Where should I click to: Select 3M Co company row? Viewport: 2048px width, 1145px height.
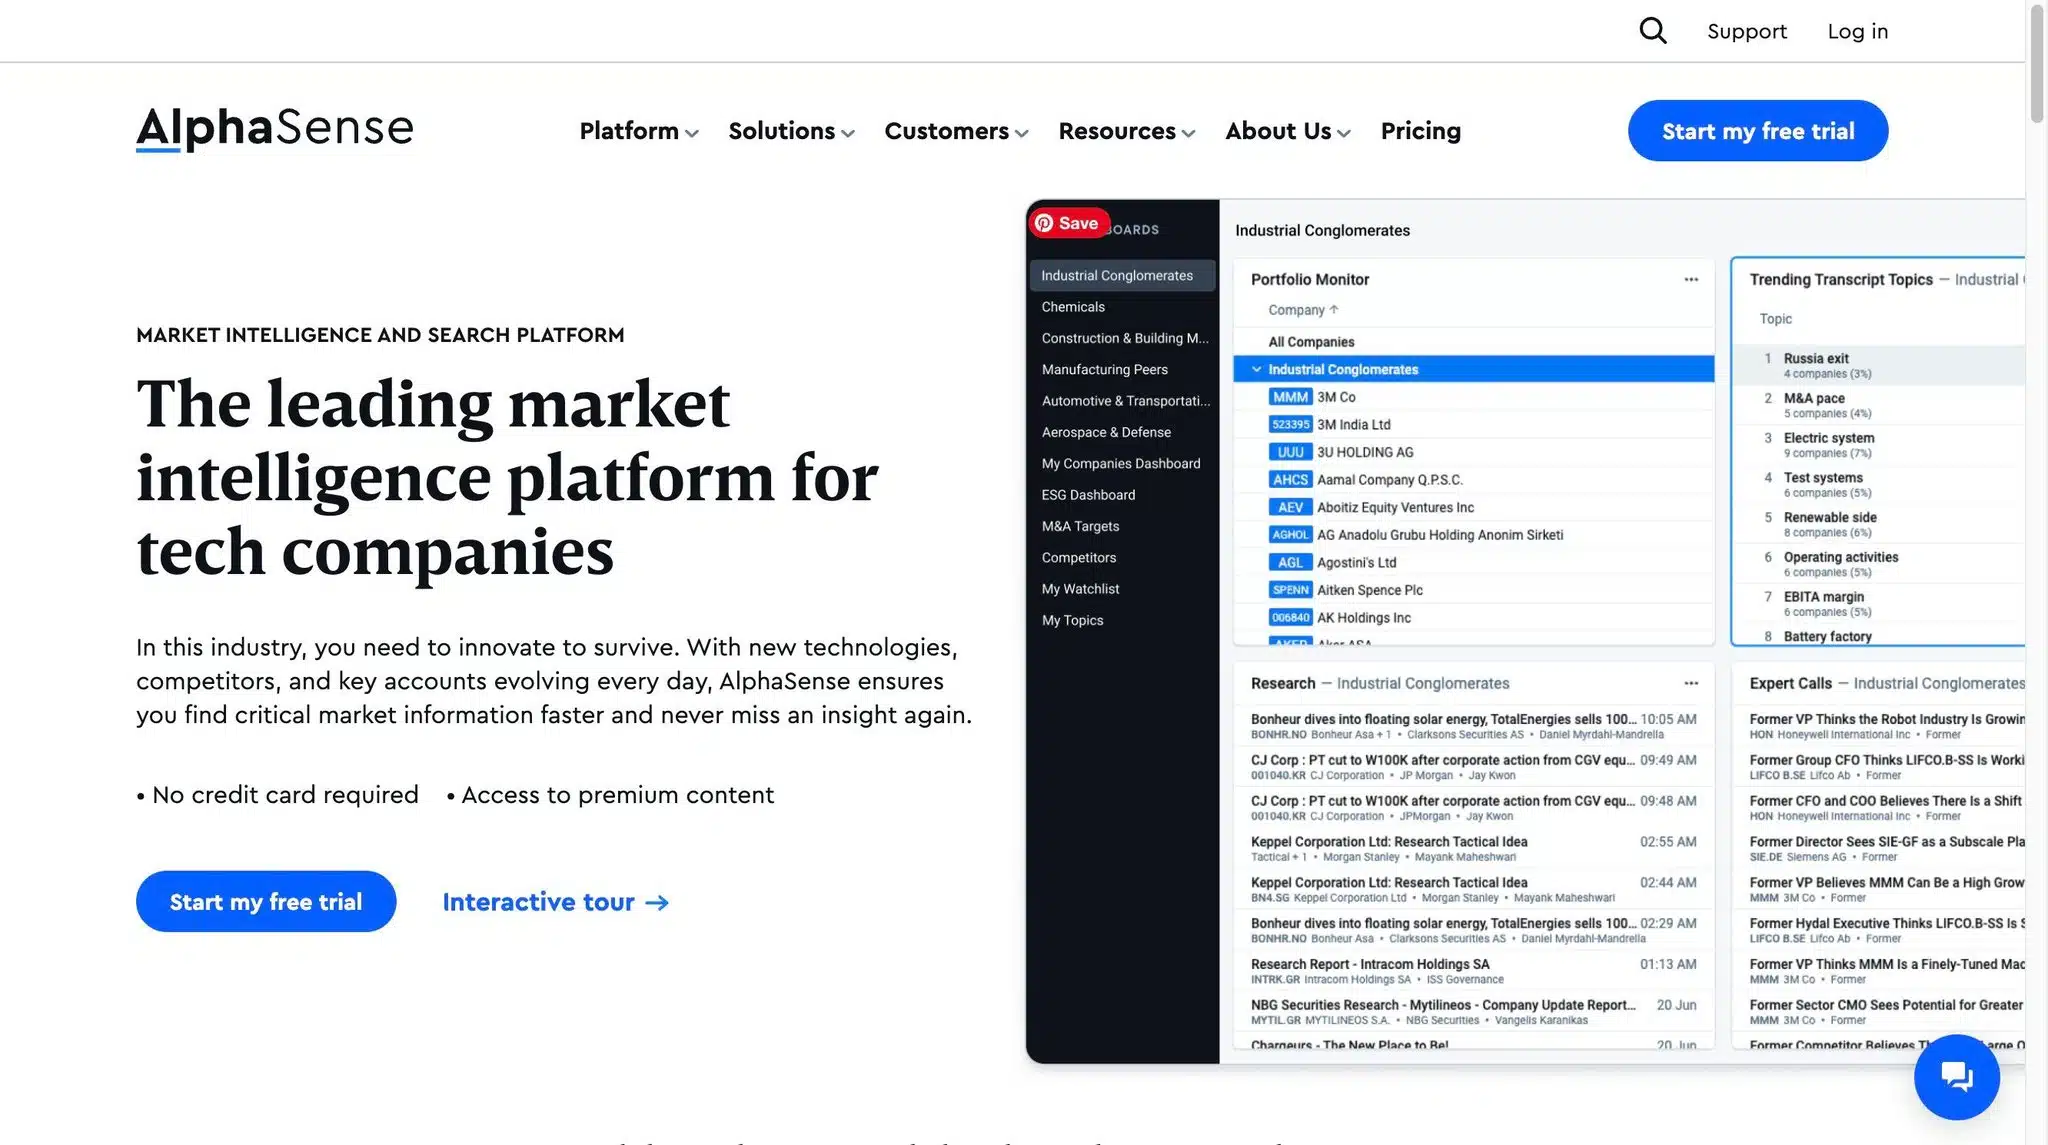click(x=1473, y=397)
